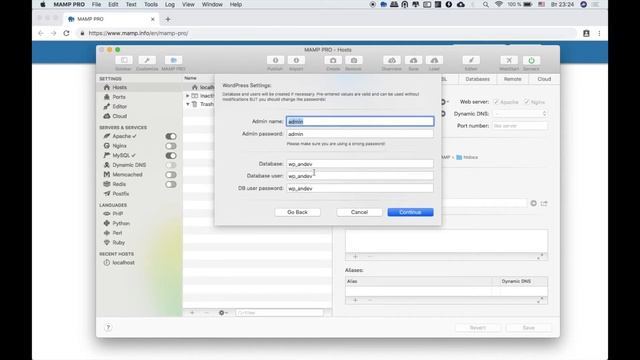
Task: Collapse the Trash group in hosts list
Action: (x=188, y=104)
